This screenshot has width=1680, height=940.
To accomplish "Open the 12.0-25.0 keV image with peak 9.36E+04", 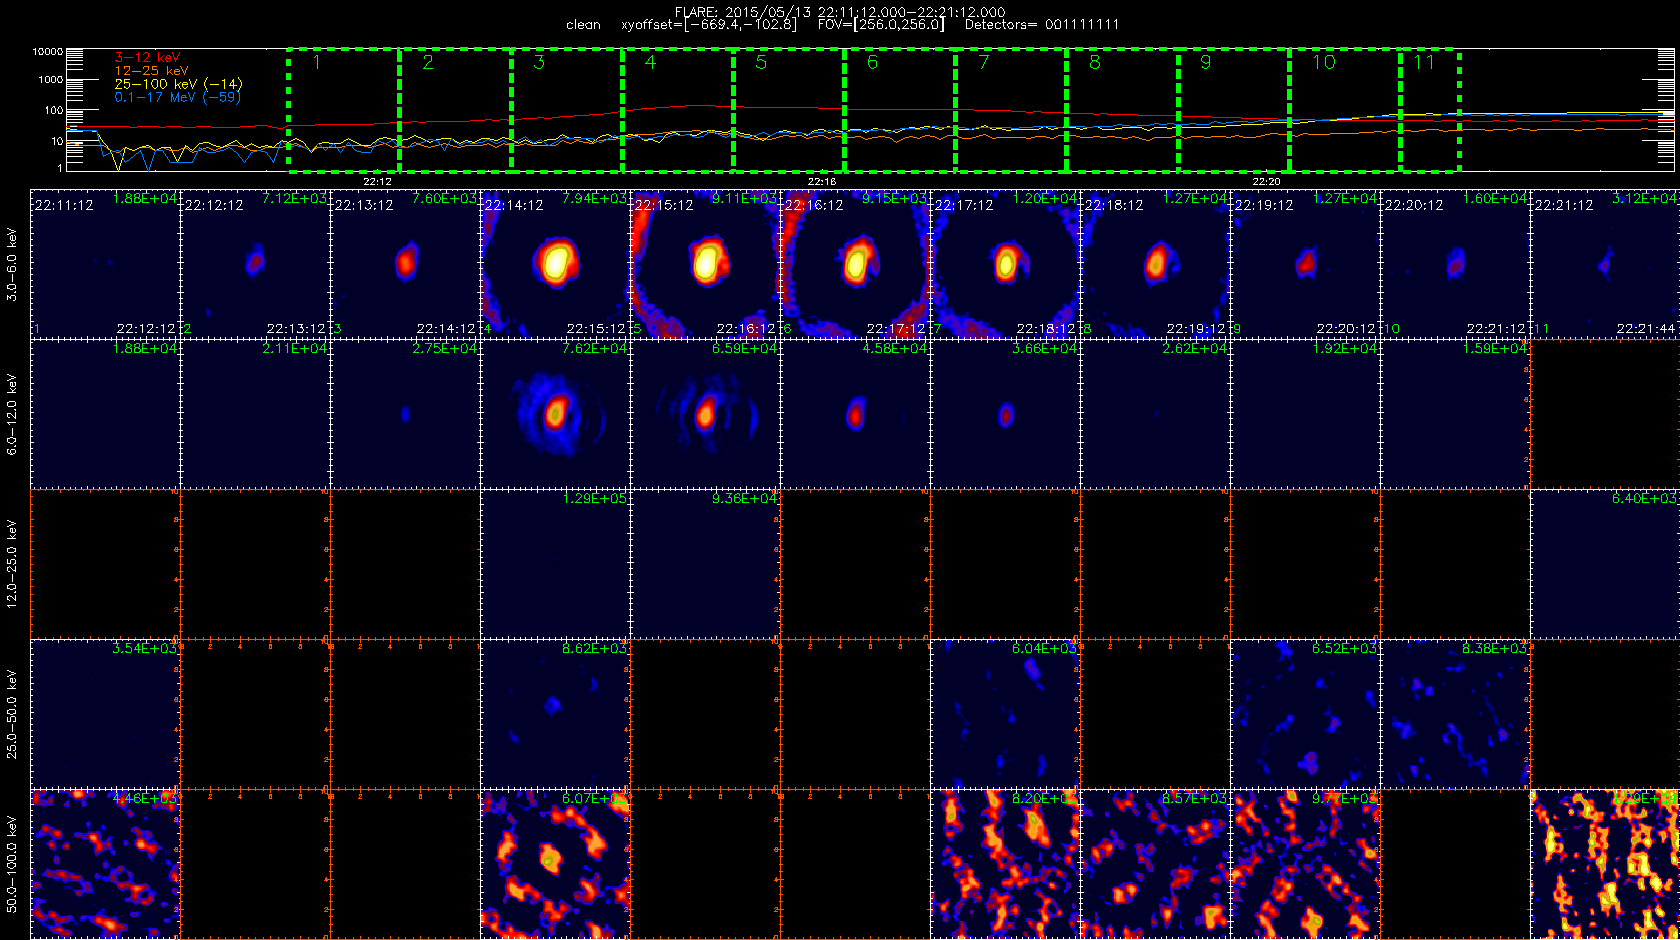I will click(705, 564).
